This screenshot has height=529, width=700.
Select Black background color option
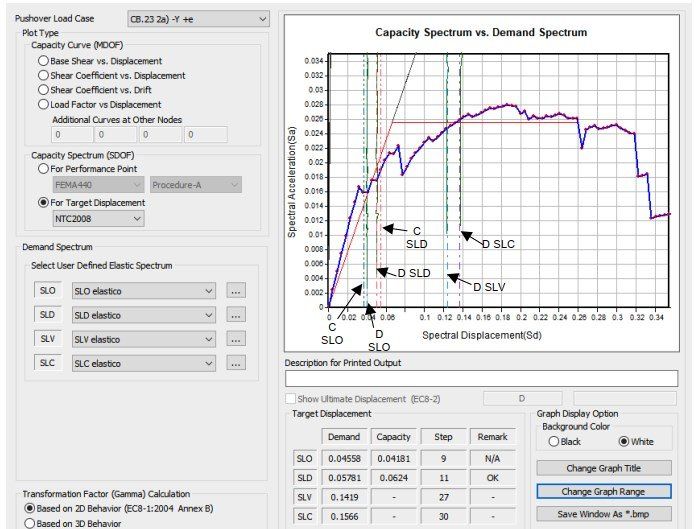[554, 442]
